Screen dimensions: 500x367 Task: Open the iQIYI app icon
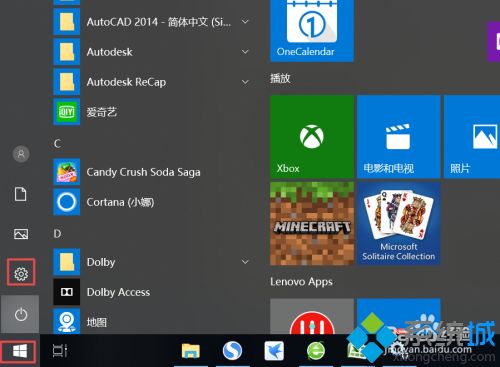pos(67,112)
